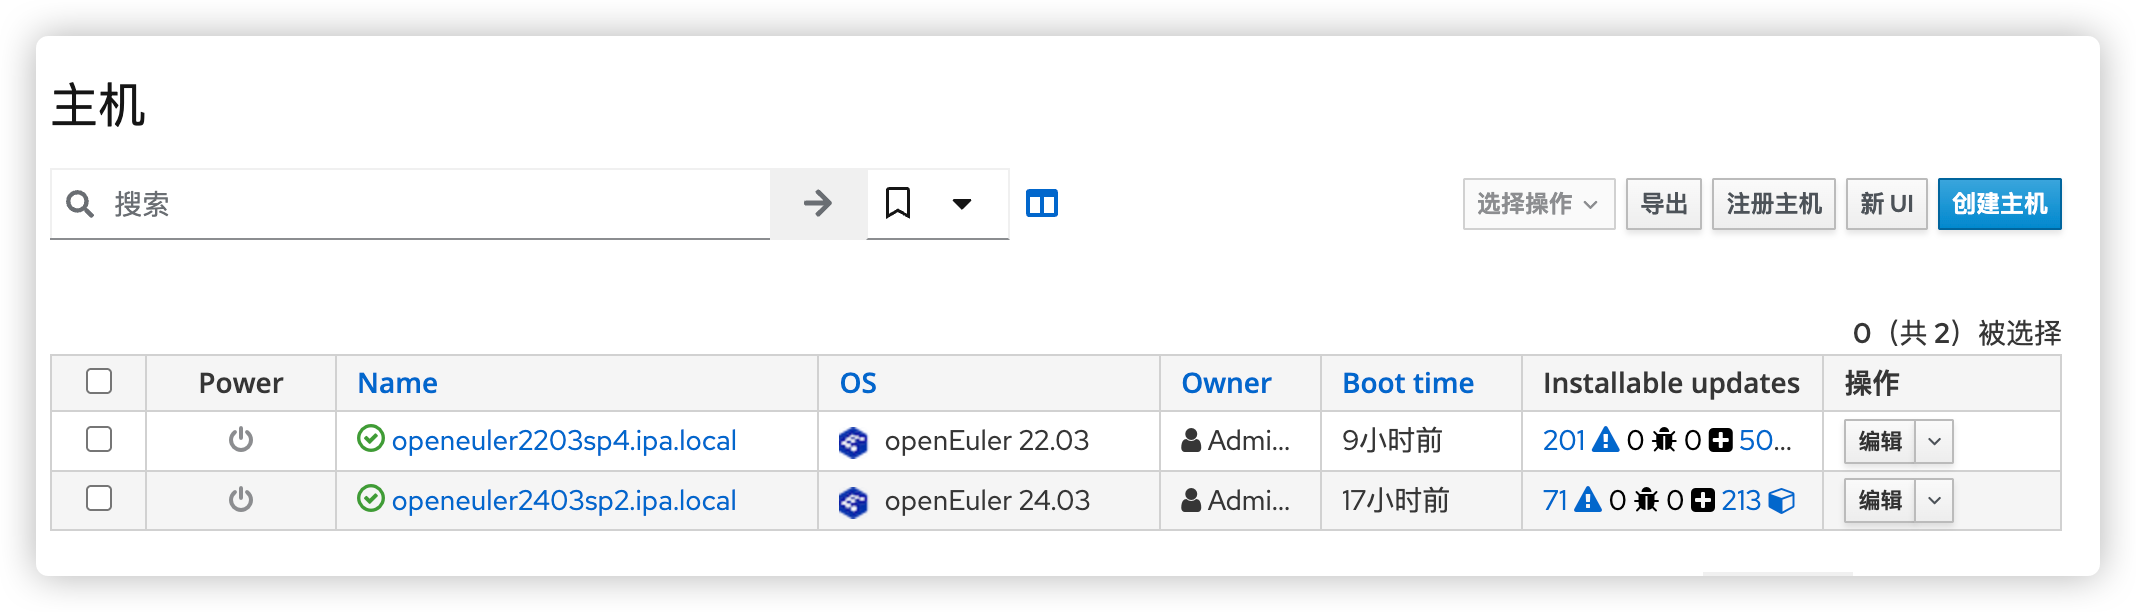Sort hosts by Boot time column
The image size is (2136, 612).
[1407, 383]
